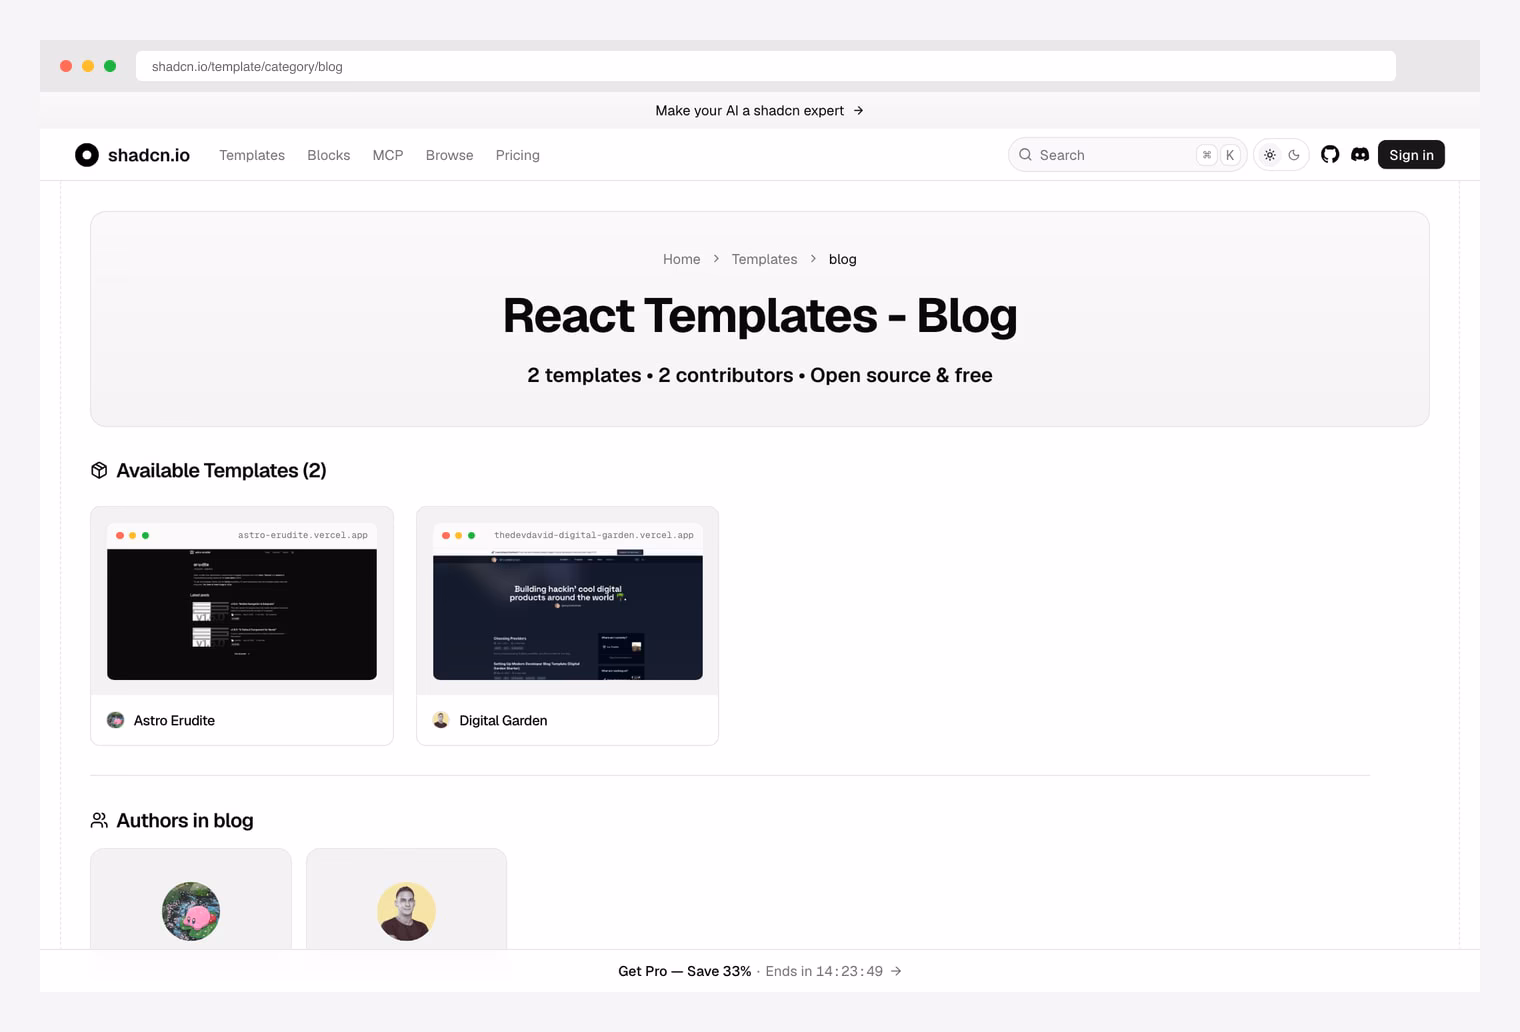Click the Available Templates (2) heading
This screenshot has width=1520, height=1032.
(x=221, y=470)
